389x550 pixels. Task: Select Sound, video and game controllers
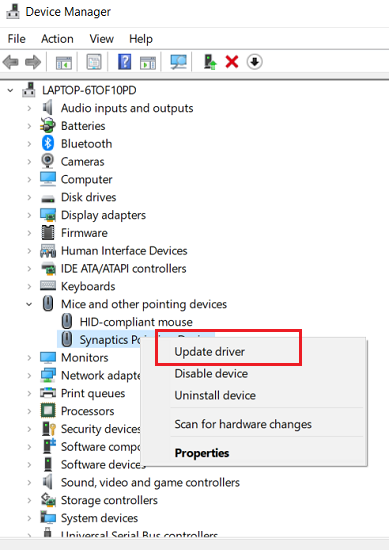point(150,482)
